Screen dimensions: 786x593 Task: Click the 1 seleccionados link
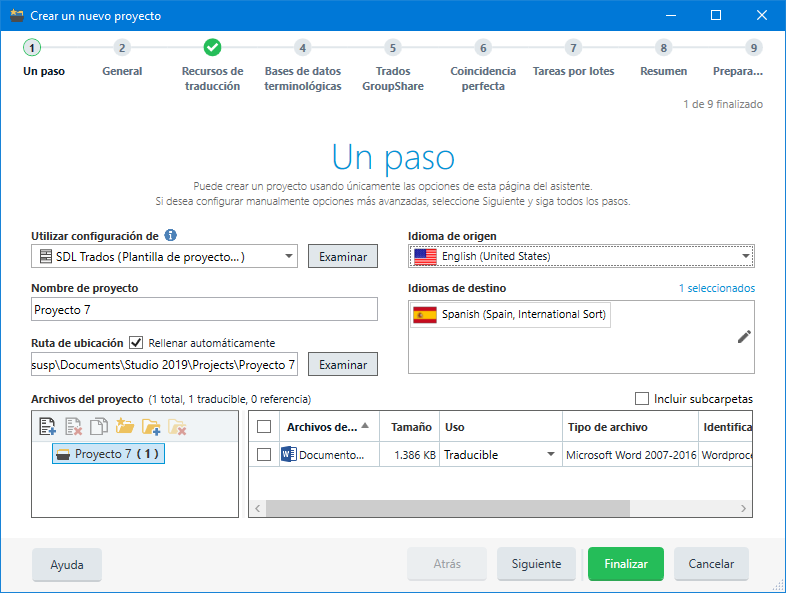click(x=717, y=288)
